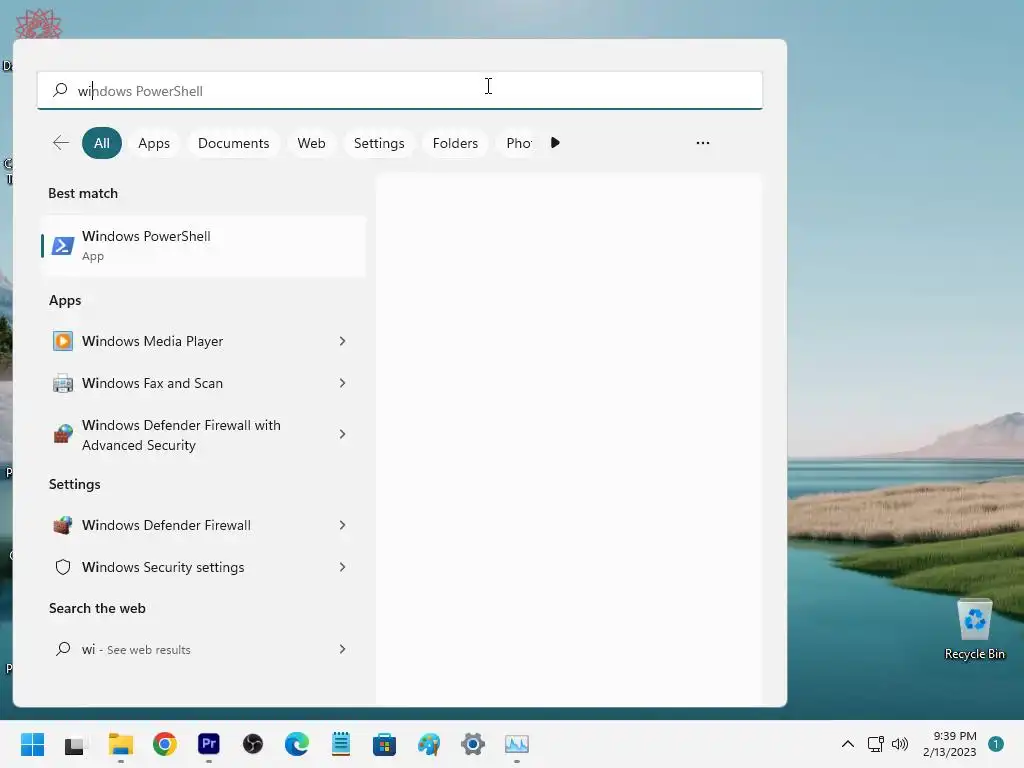Open the three-dots more options menu
The image size is (1024, 768).
703,143
